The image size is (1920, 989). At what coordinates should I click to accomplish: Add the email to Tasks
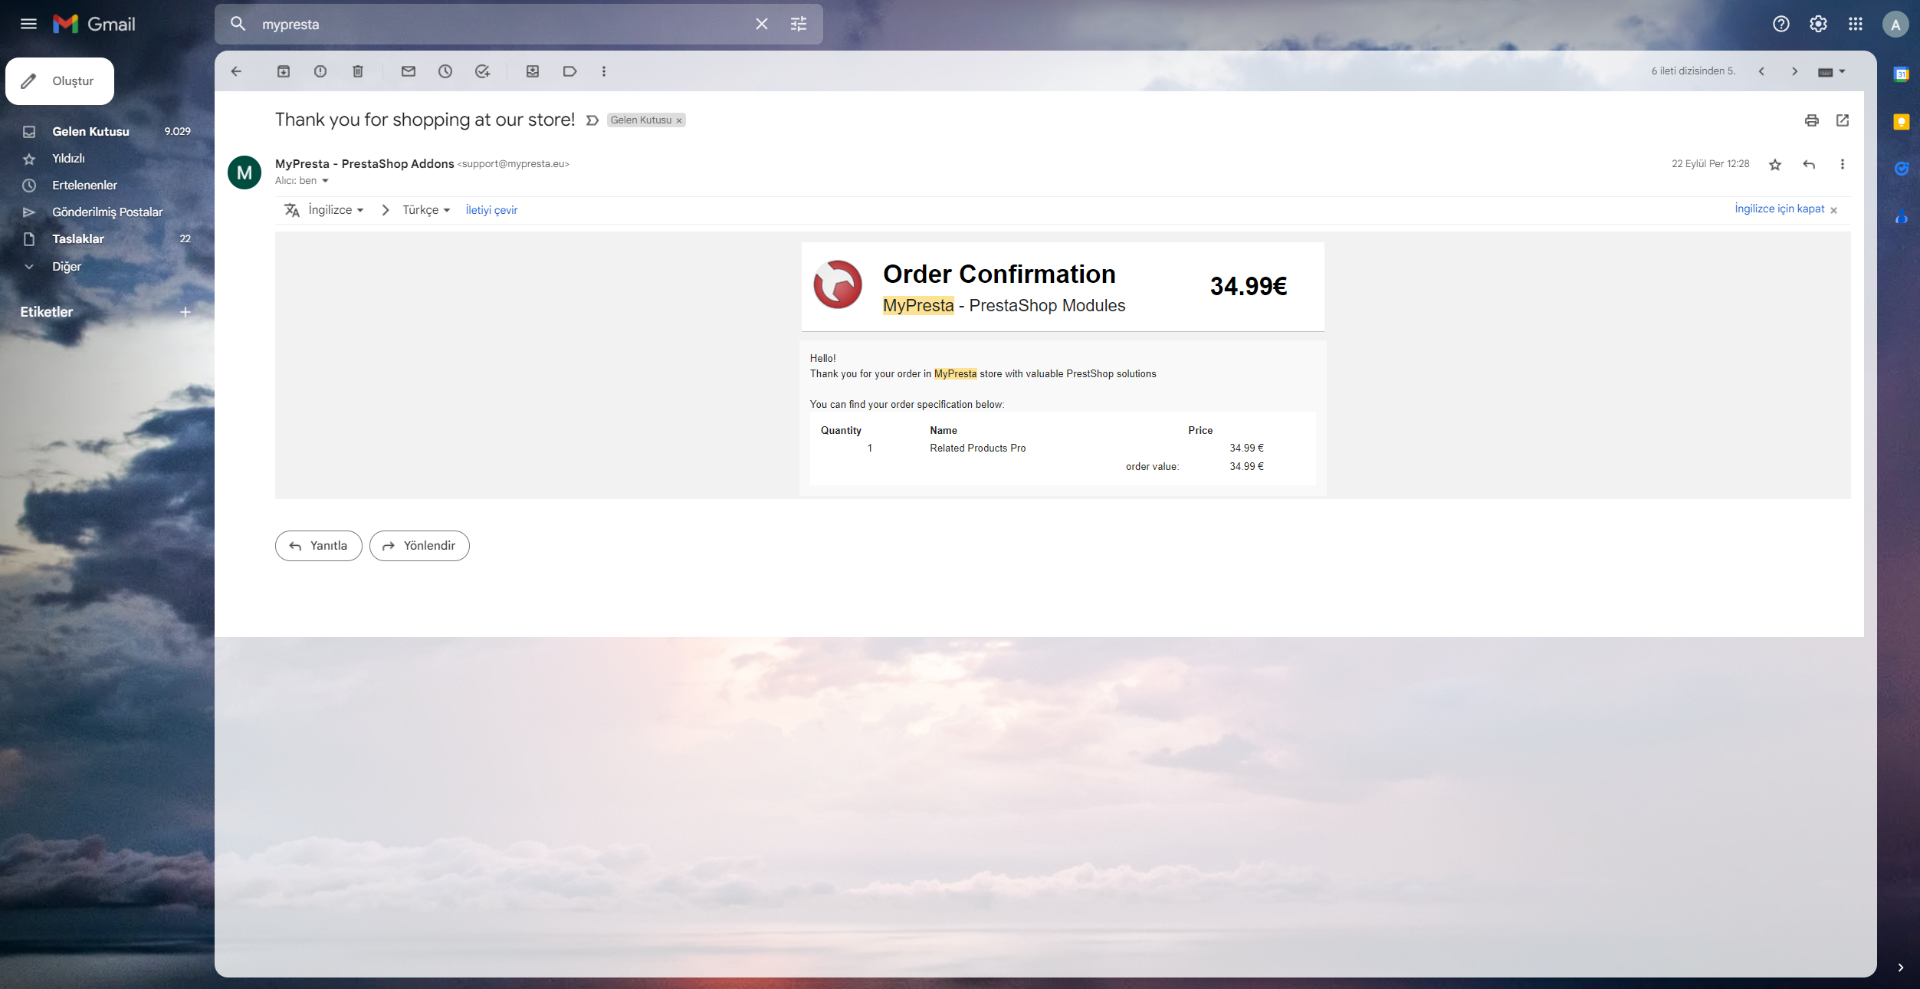[x=482, y=71]
